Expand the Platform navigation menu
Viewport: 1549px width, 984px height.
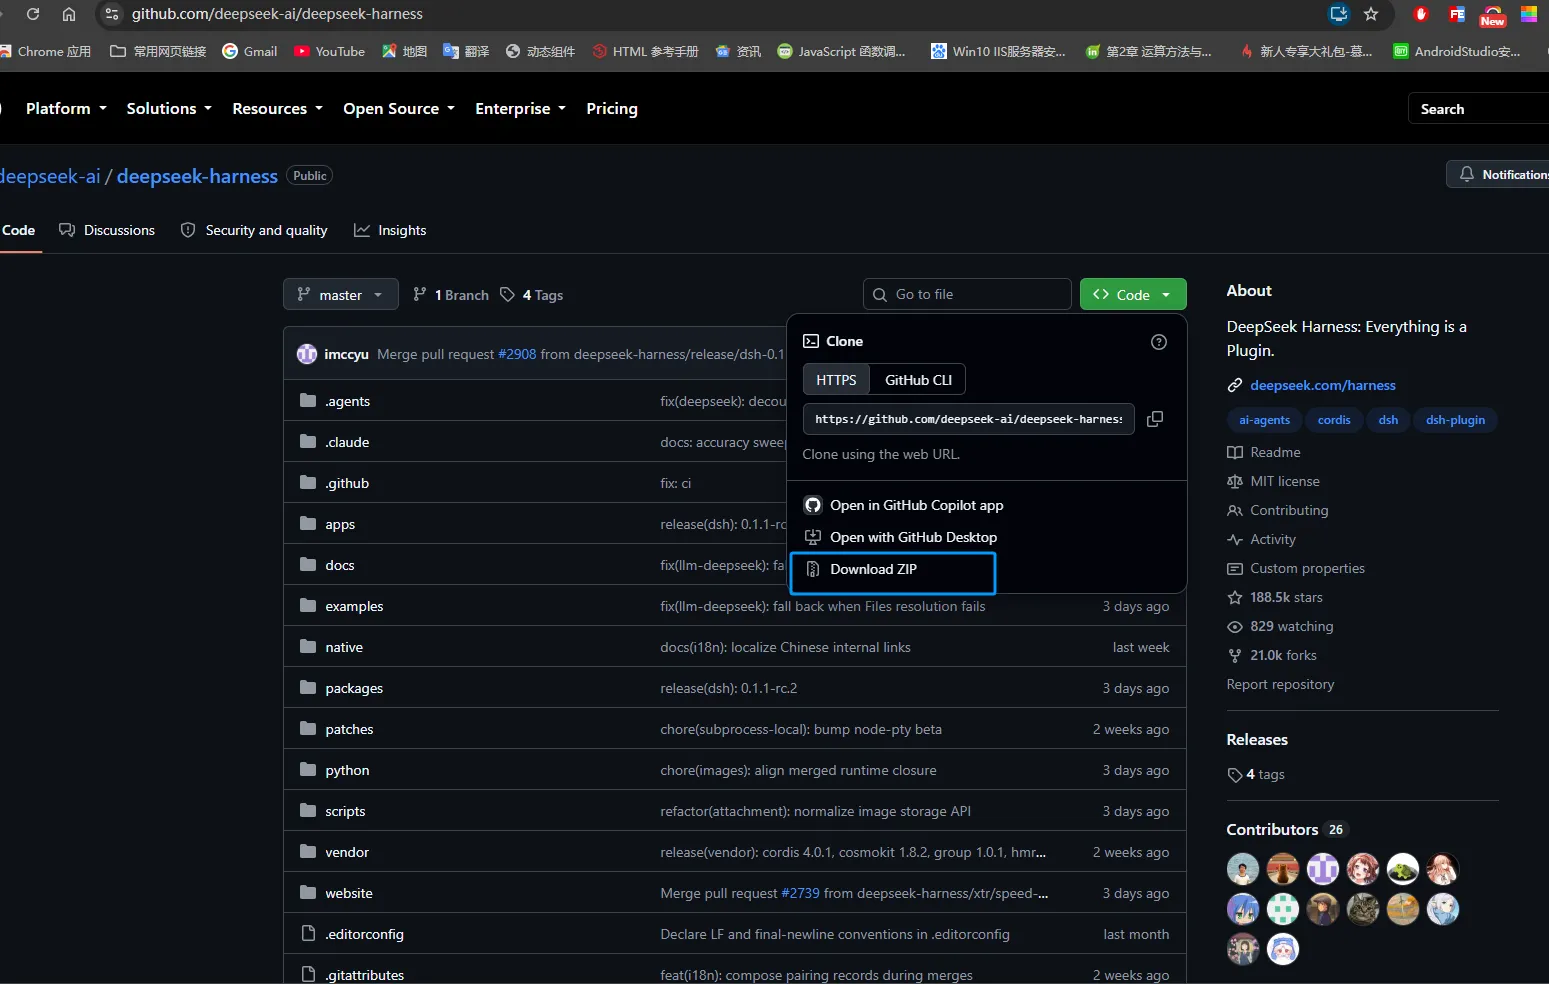[66, 108]
